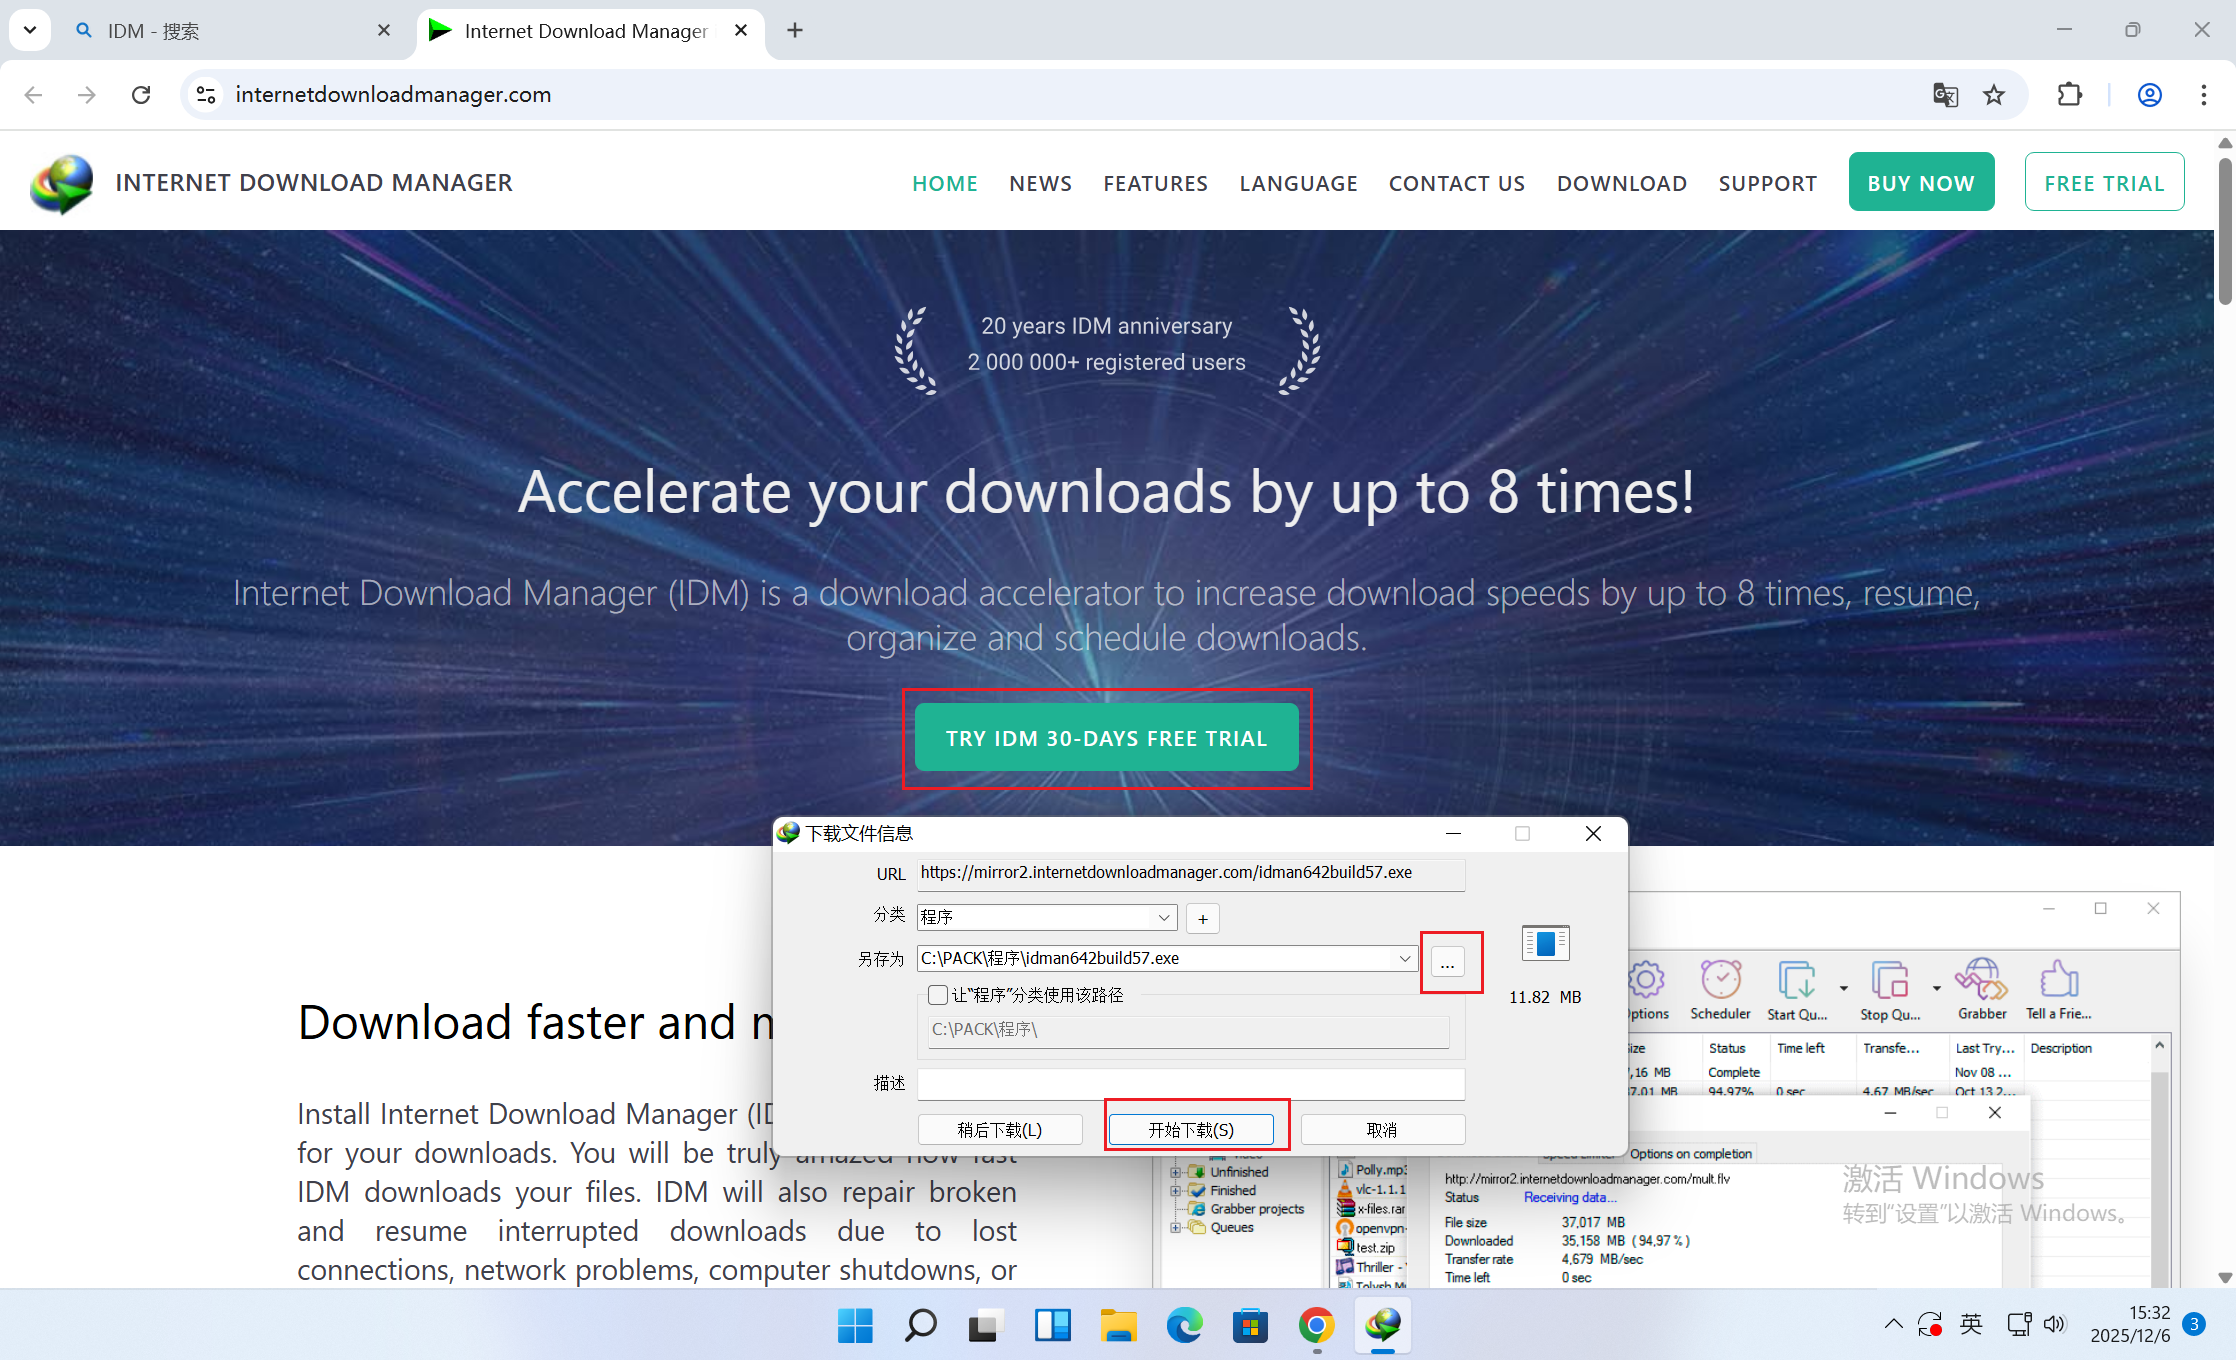The width and height of the screenshot is (2236, 1360).
Task: Open the Chrome profile icon
Action: (x=2149, y=94)
